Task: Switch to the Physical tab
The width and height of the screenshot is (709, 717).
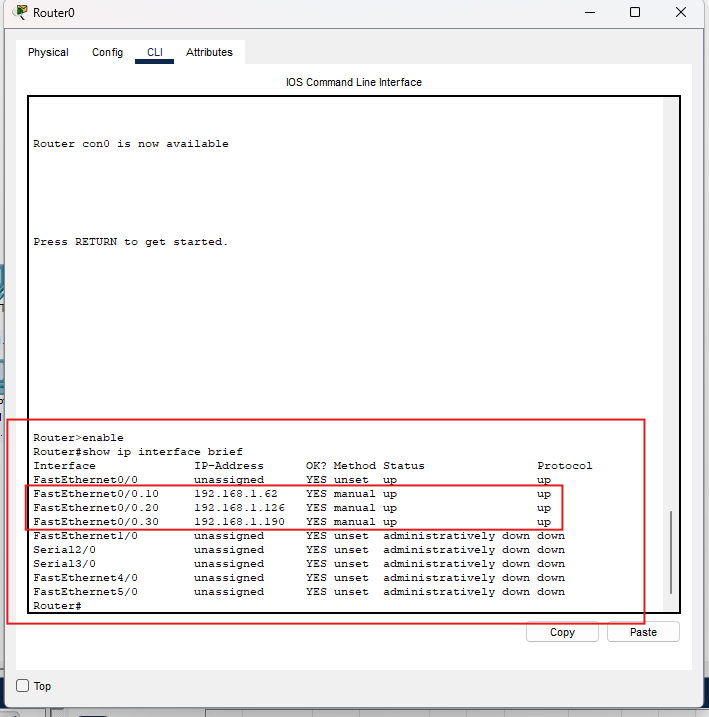Action: coord(48,52)
